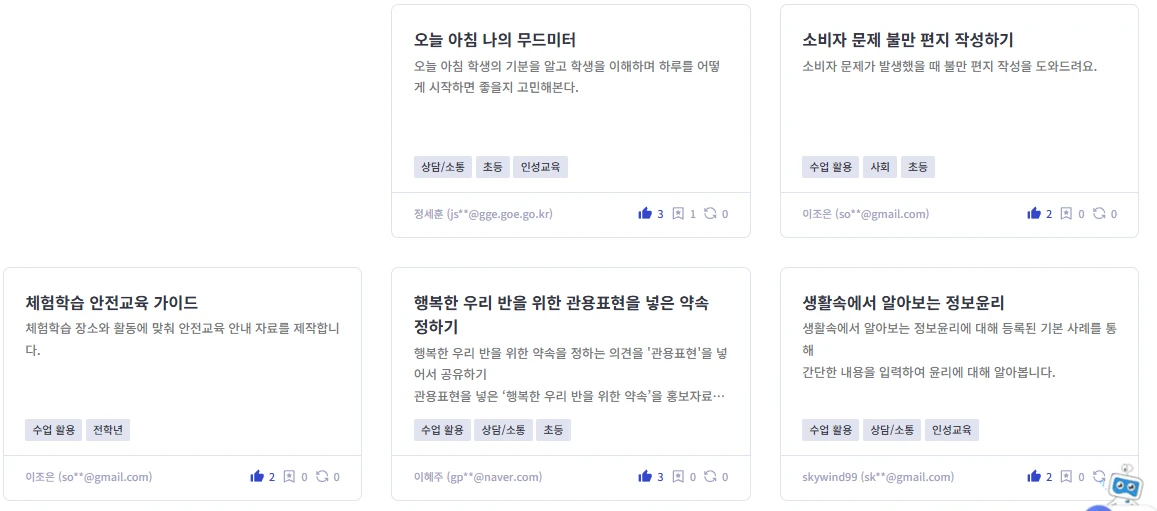Click the 전학년 tag on 체험학습 card
The height and width of the screenshot is (511, 1157).
108,430
